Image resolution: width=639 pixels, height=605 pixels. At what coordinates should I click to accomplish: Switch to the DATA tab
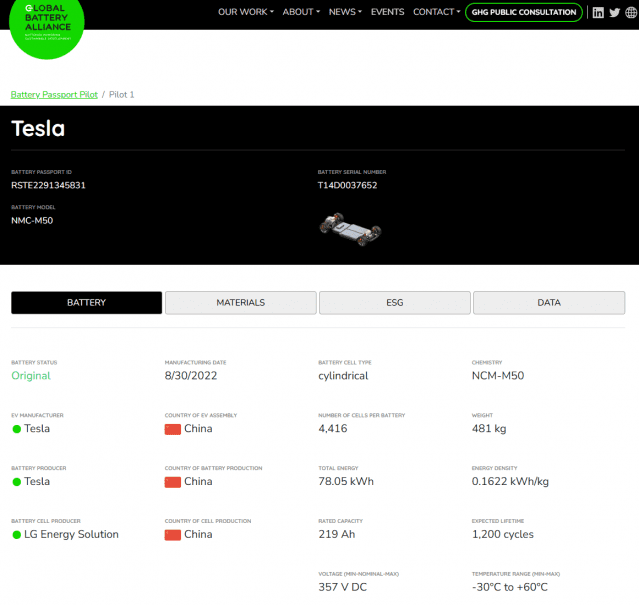549,303
